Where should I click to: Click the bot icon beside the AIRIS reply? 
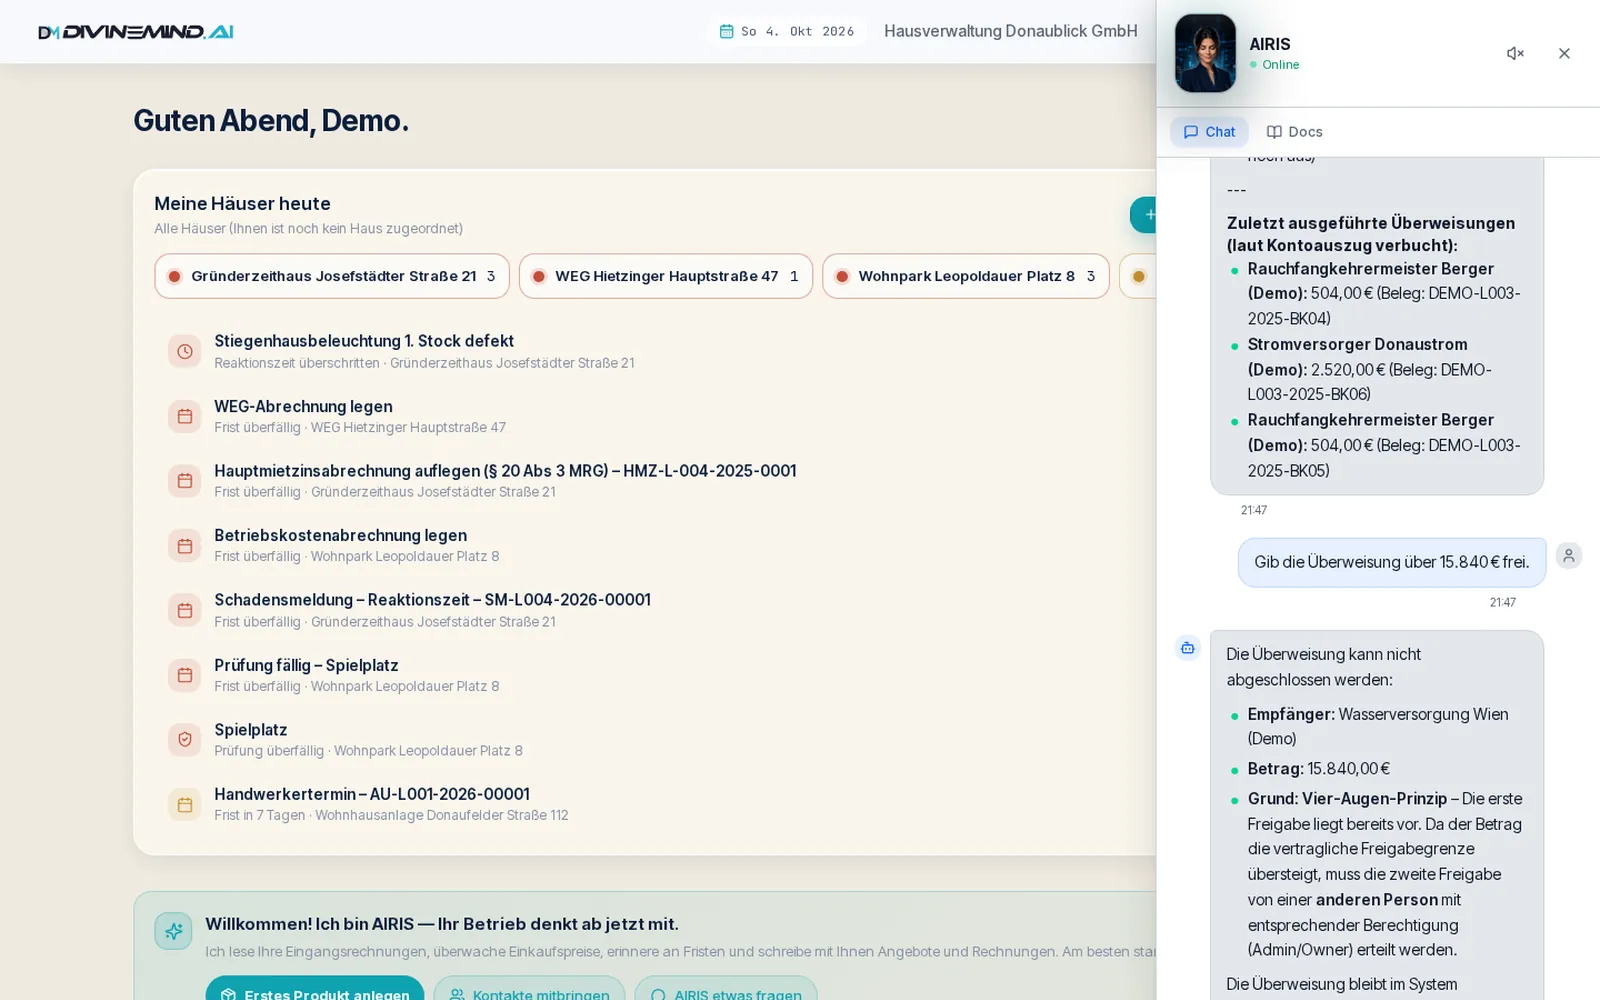pos(1188,648)
